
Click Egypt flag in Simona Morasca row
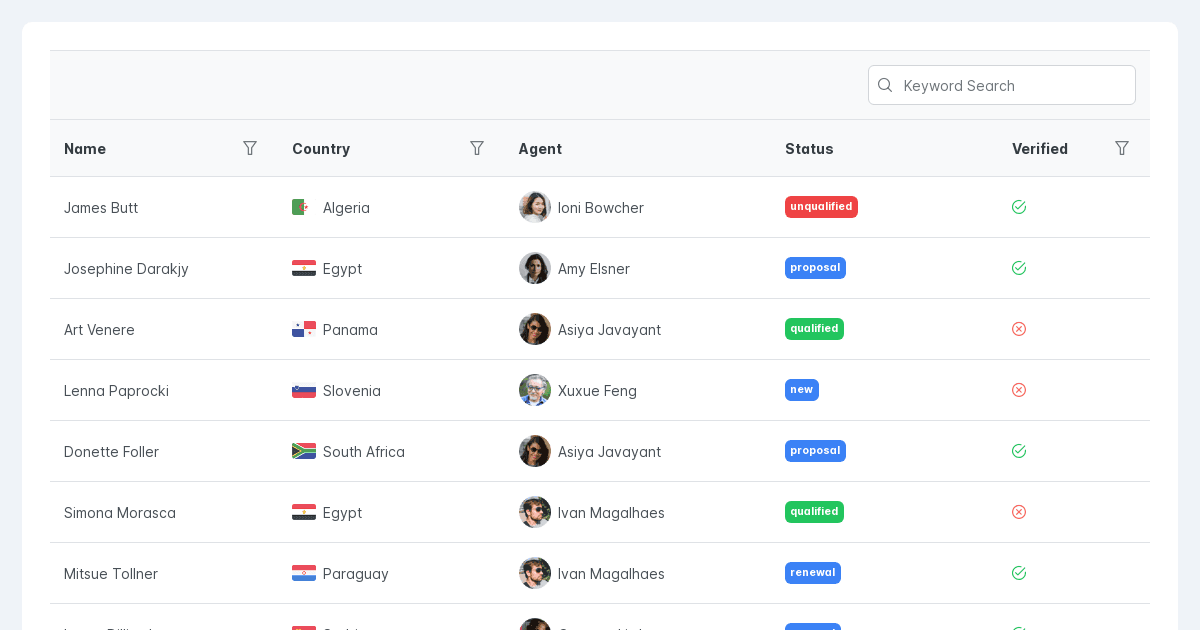pyautogui.click(x=303, y=512)
